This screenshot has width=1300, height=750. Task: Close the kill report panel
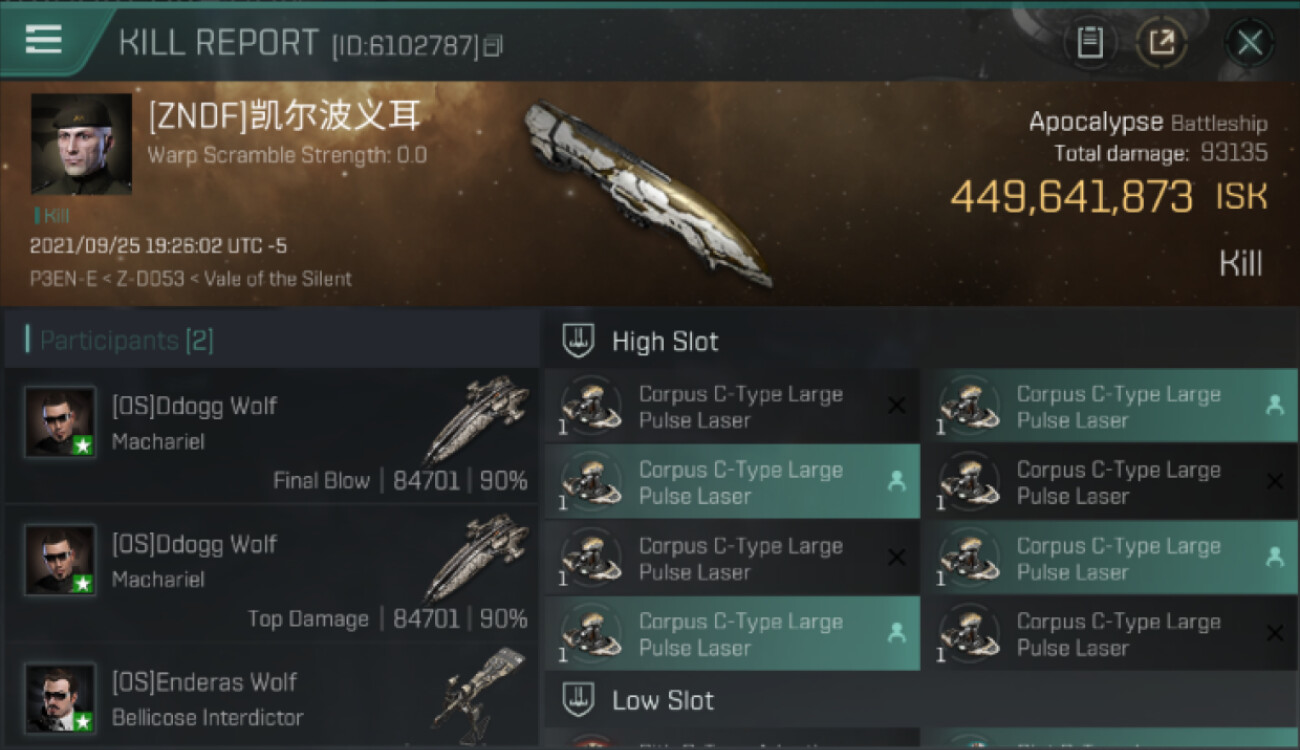pos(1249,43)
